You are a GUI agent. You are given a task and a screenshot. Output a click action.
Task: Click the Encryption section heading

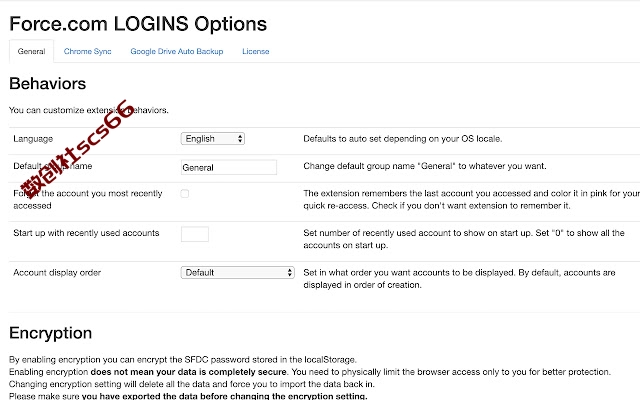pos(50,333)
